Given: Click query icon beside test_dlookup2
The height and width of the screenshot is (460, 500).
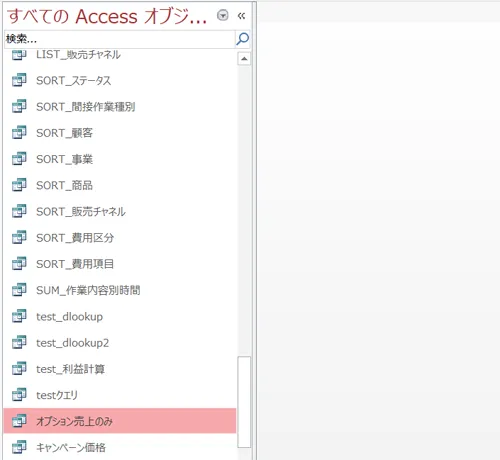Looking at the screenshot, I should point(19,342).
